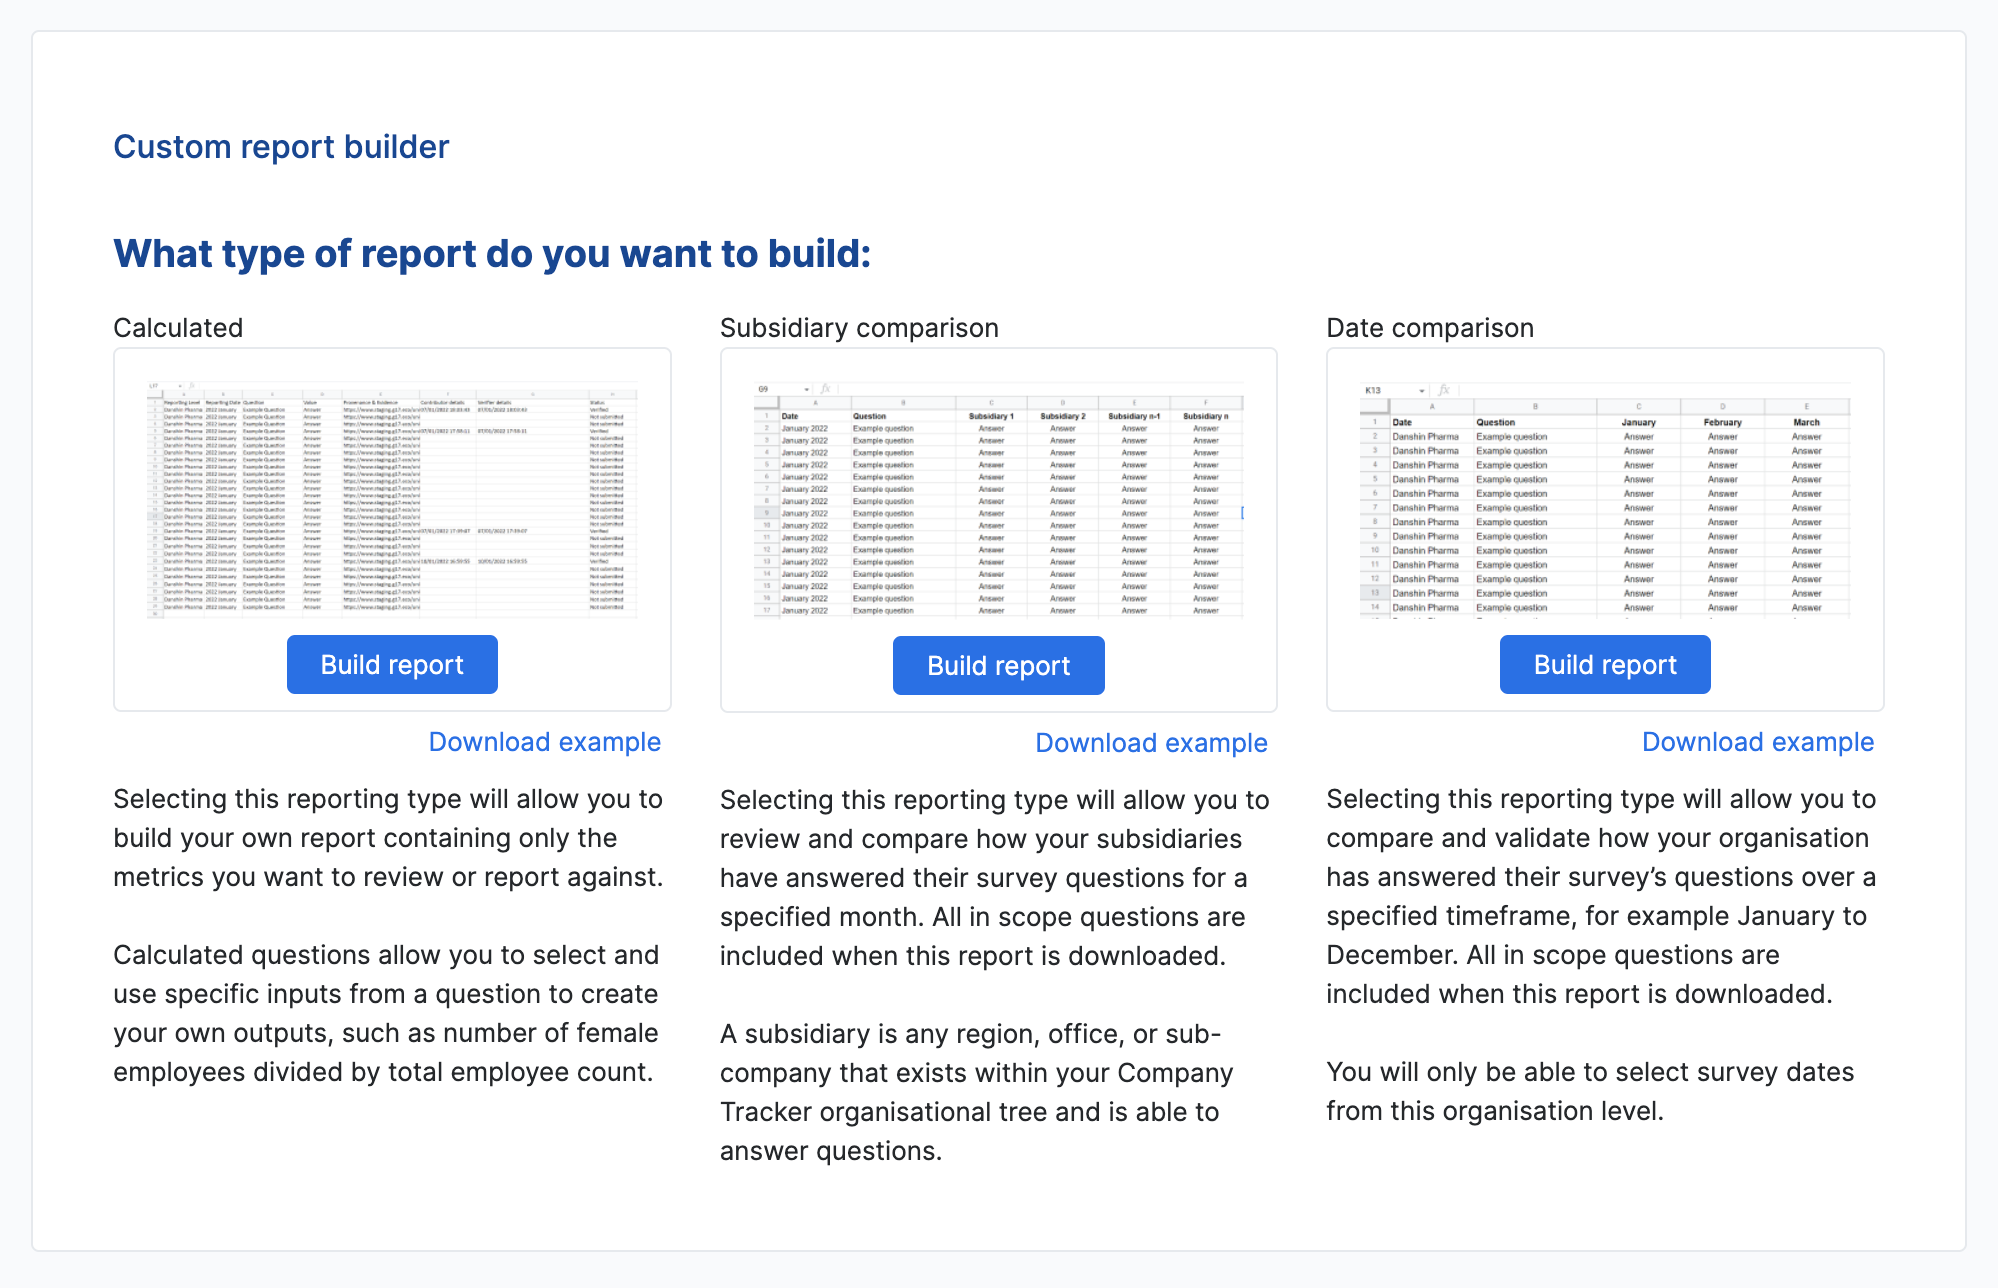Click the 'A subsidiary is any region' paragraph

click(x=976, y=1092)
